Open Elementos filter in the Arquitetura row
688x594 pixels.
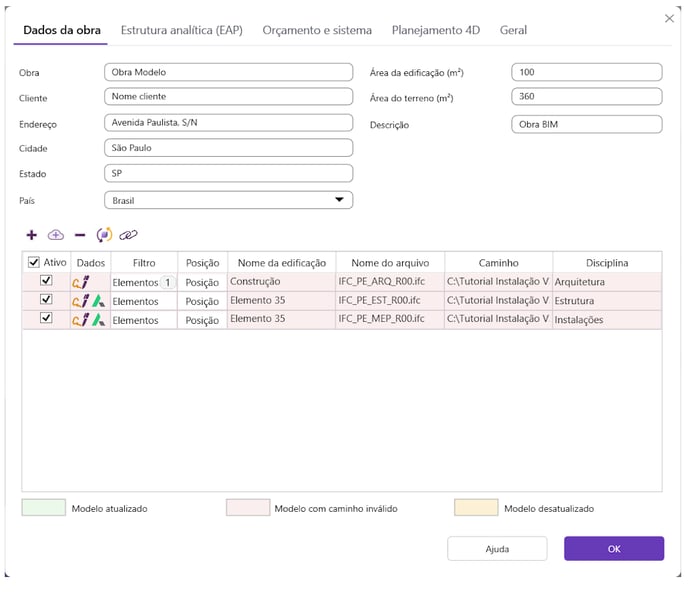(135, 283)
